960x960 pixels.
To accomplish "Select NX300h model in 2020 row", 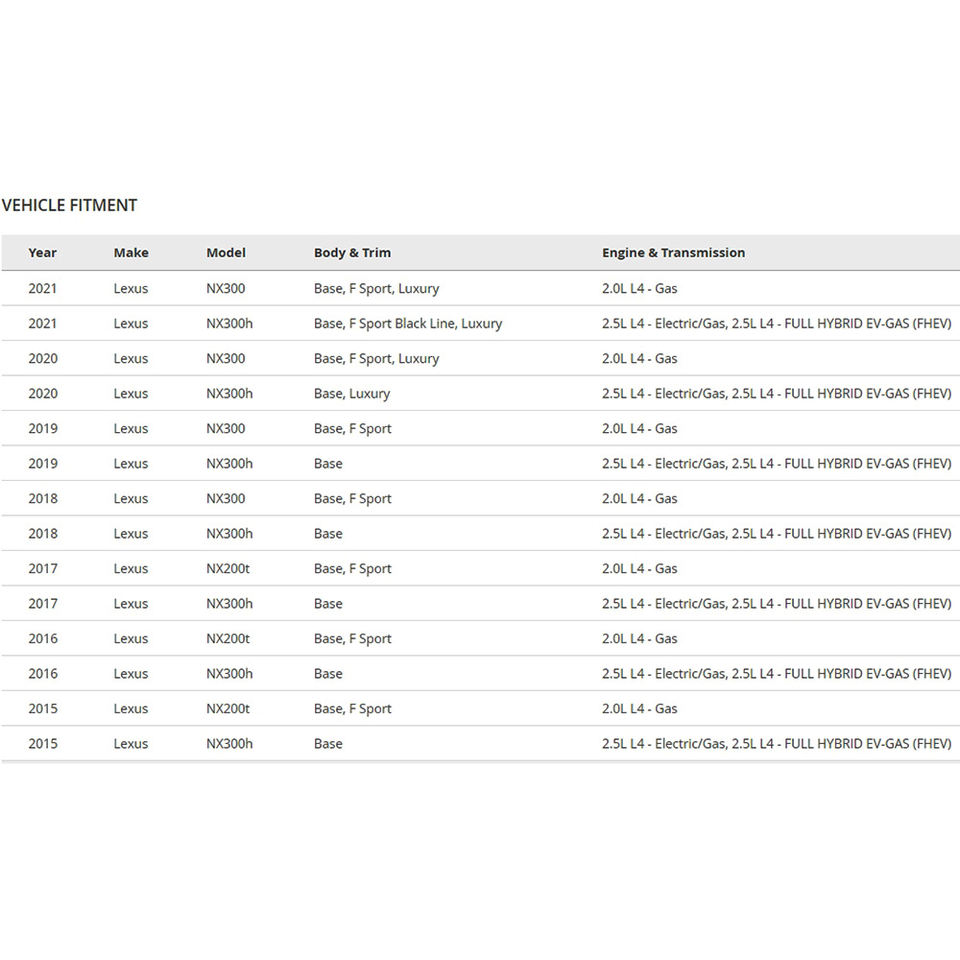I will 230,394.
